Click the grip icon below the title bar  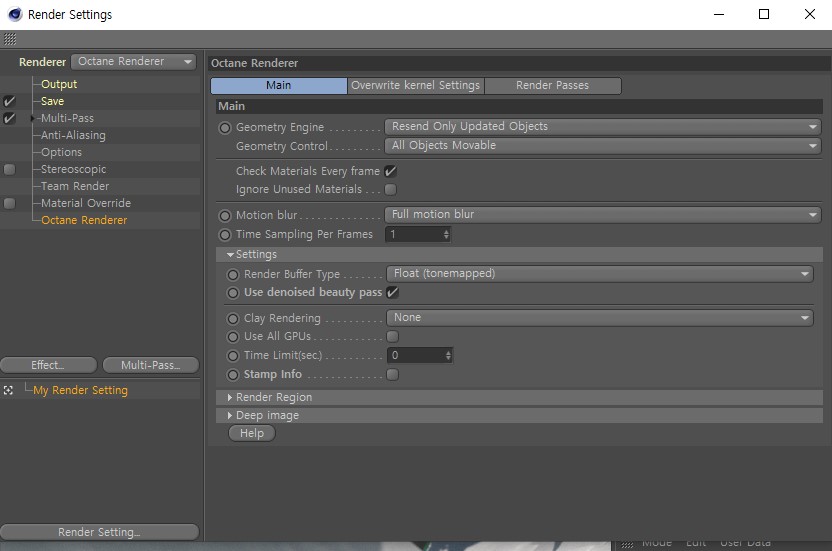pos(10,39)
